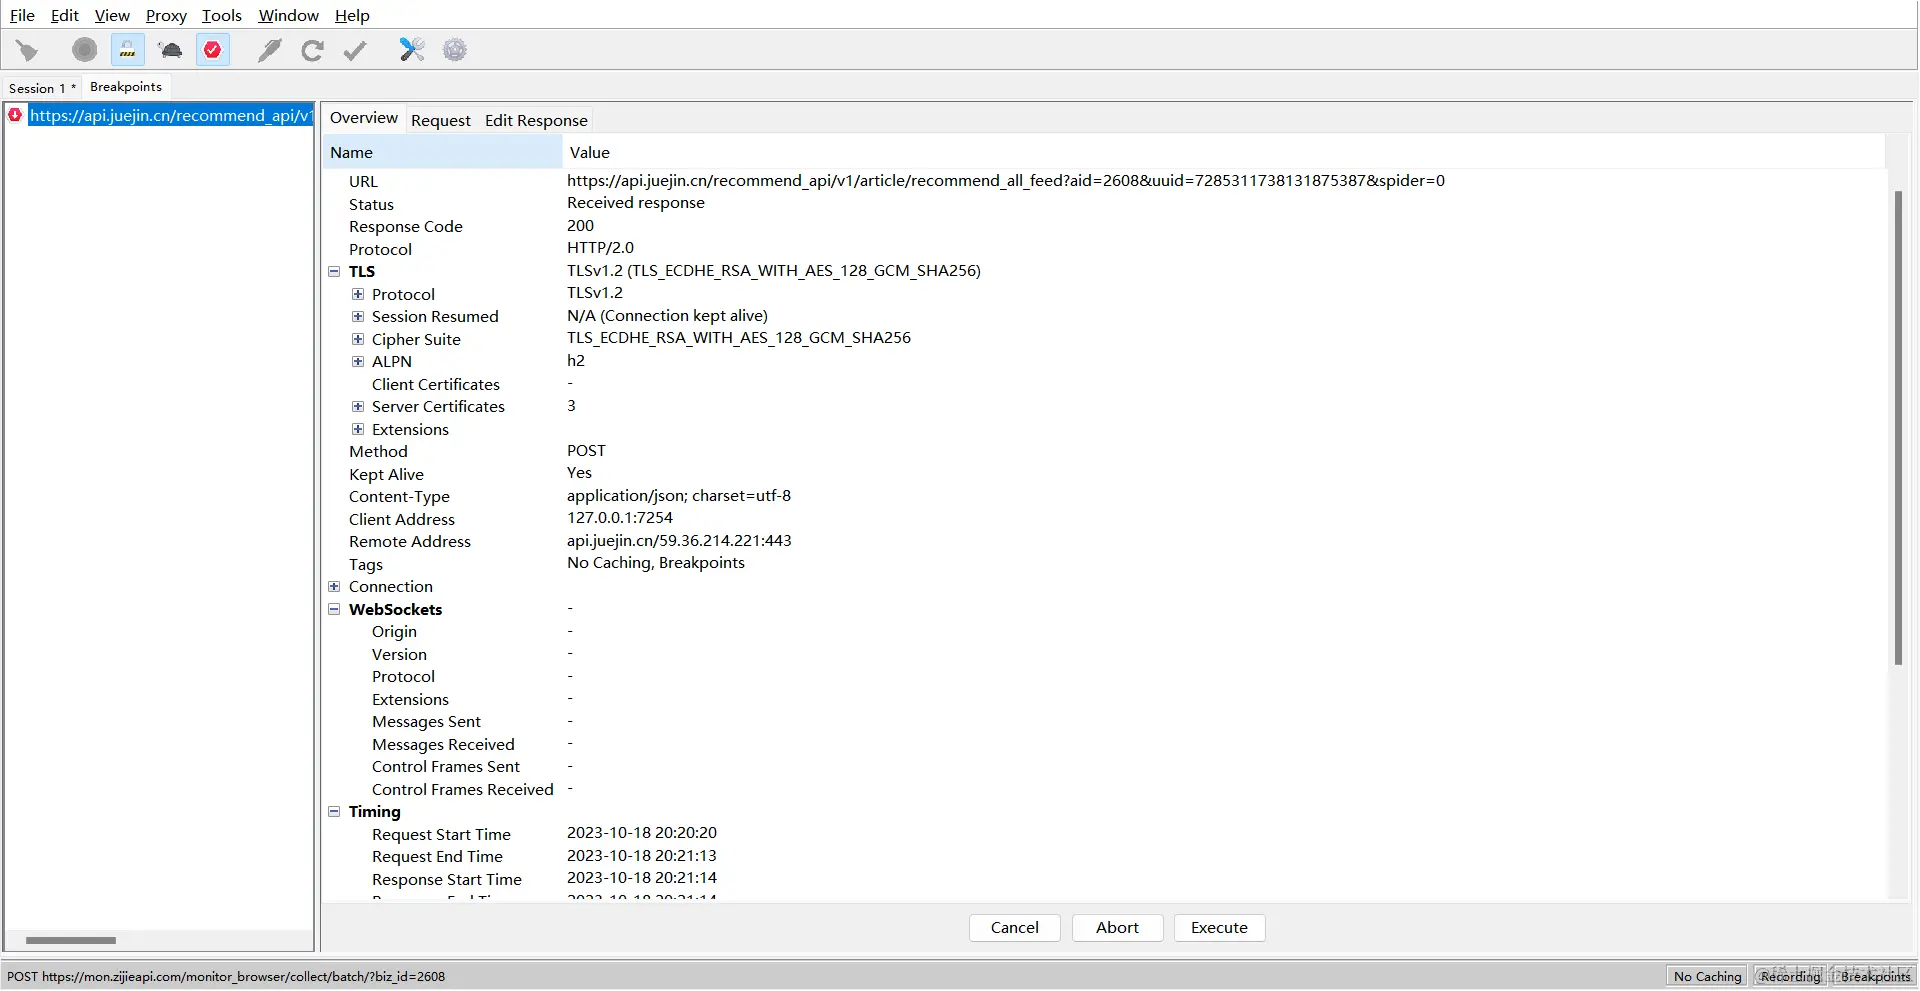Click the Cancel button

[1015, 928]
